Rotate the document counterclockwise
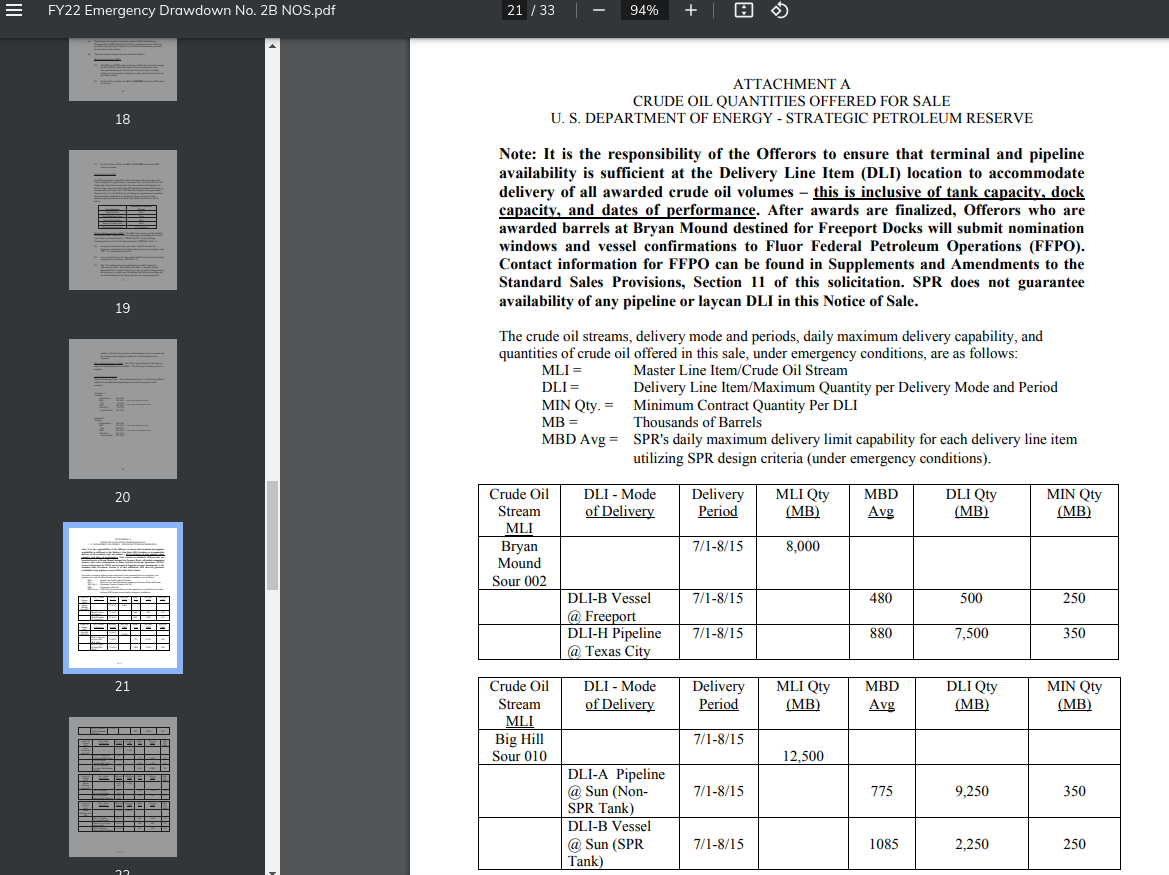Viewport: 1169px width, 875px height. click(779, 10)
